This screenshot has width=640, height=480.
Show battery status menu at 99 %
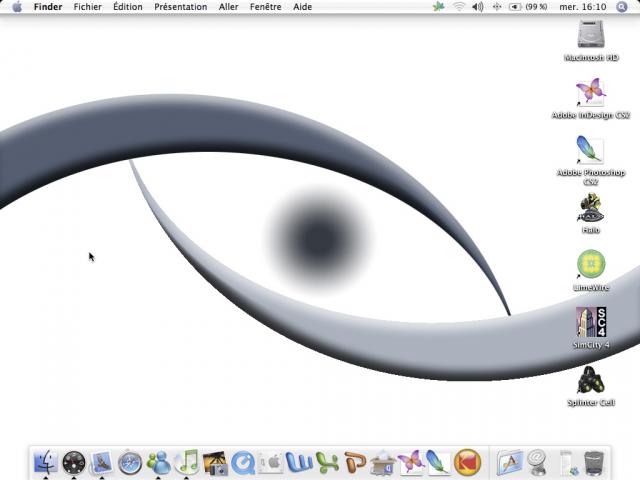(528, 7)
